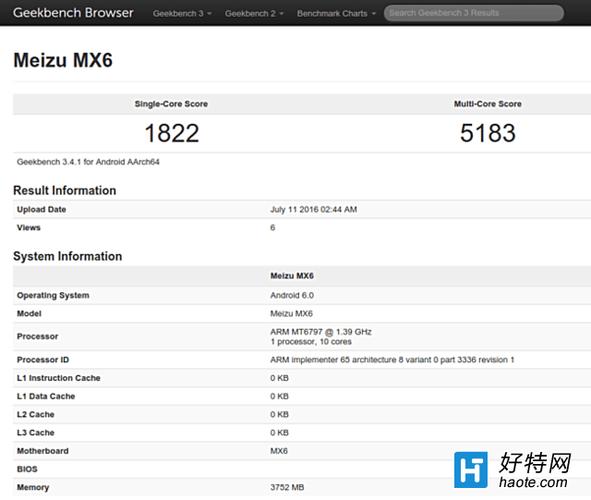Focus the Search Geekbench 3 Results field

[x=474, y=13]
